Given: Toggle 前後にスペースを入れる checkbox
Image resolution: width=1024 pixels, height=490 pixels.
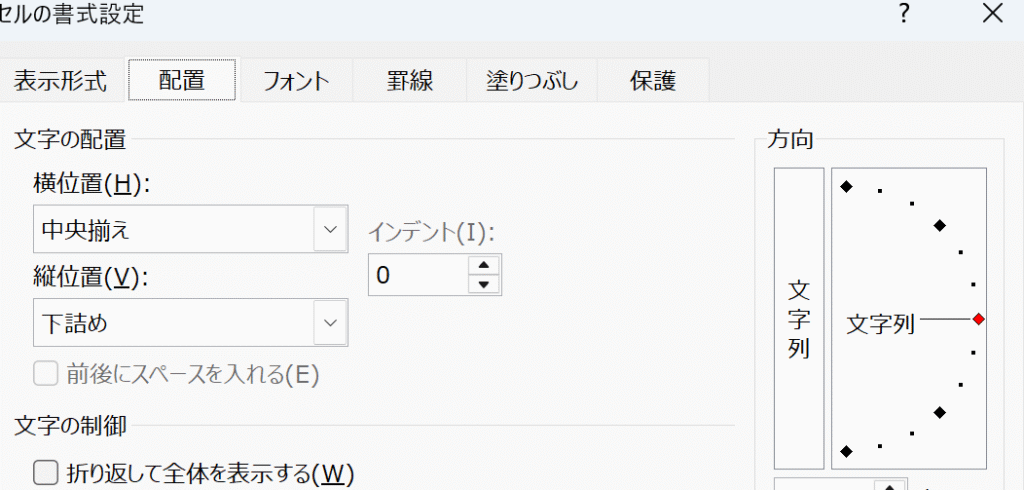Looking at the screenshot, I should [x=46, y=374].
